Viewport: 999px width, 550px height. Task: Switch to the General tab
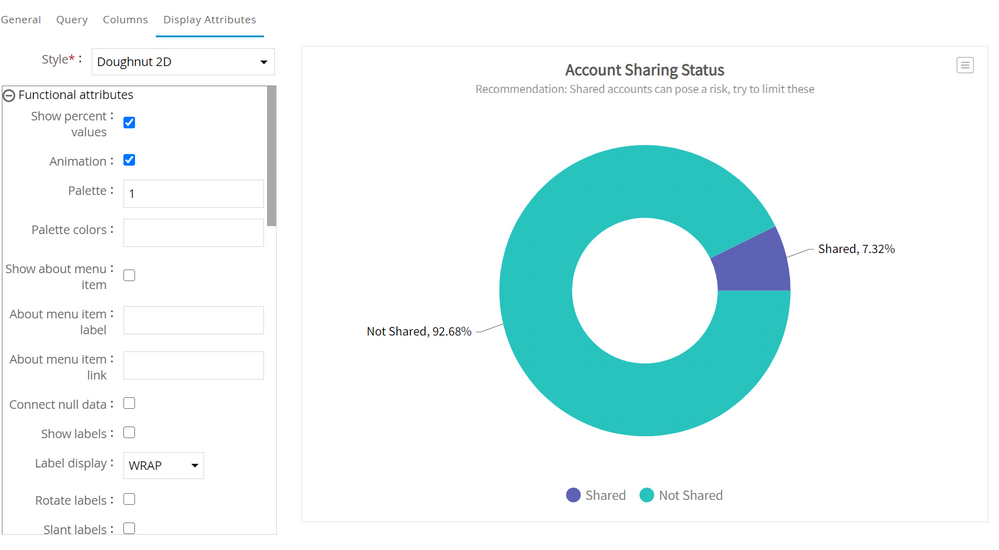pyautogui.click(x=21, y=20)
